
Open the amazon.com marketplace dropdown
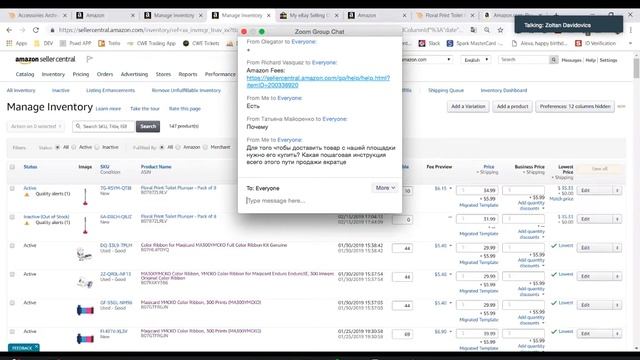pos(427,60)
